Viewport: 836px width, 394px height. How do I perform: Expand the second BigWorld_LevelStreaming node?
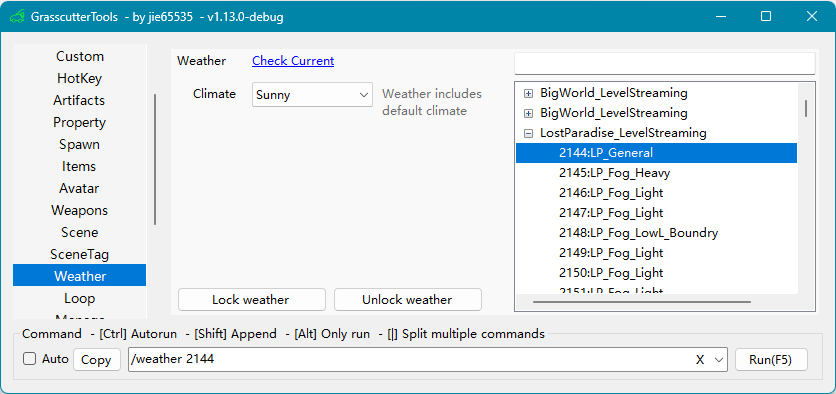(x=528, y=113)
